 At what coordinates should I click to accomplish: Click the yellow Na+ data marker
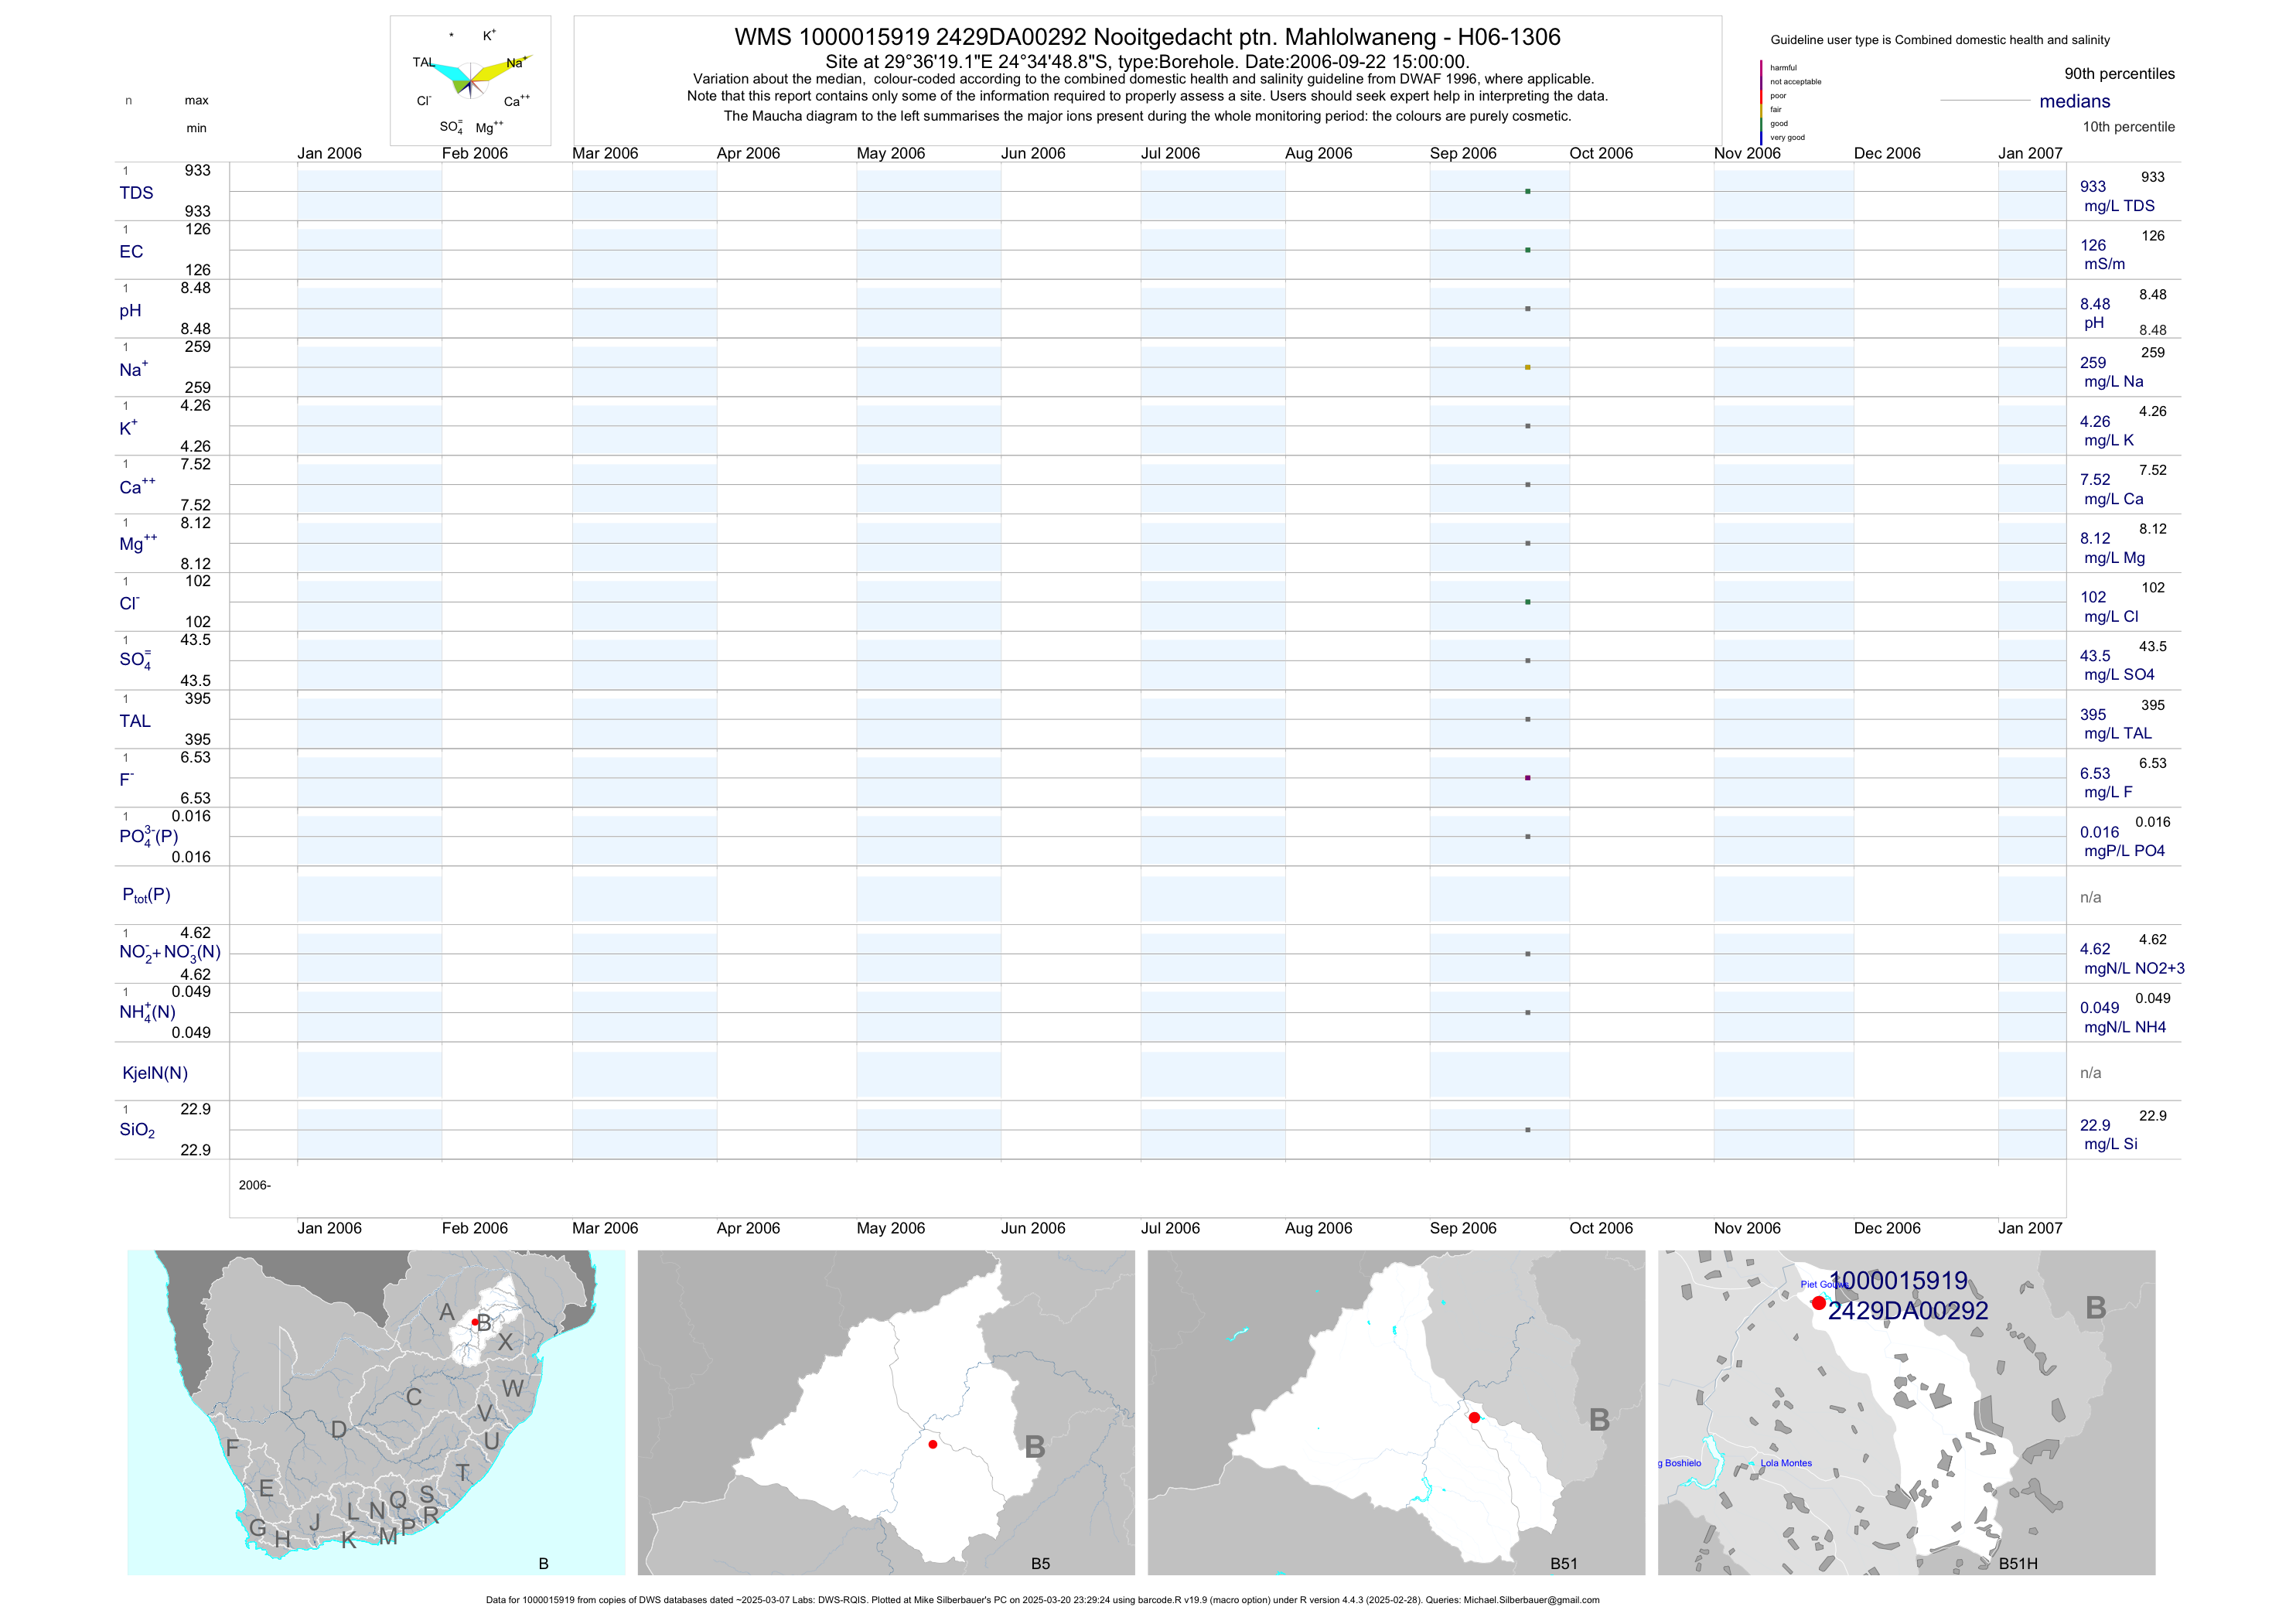pyautogui.click(x=1527, y=367)
